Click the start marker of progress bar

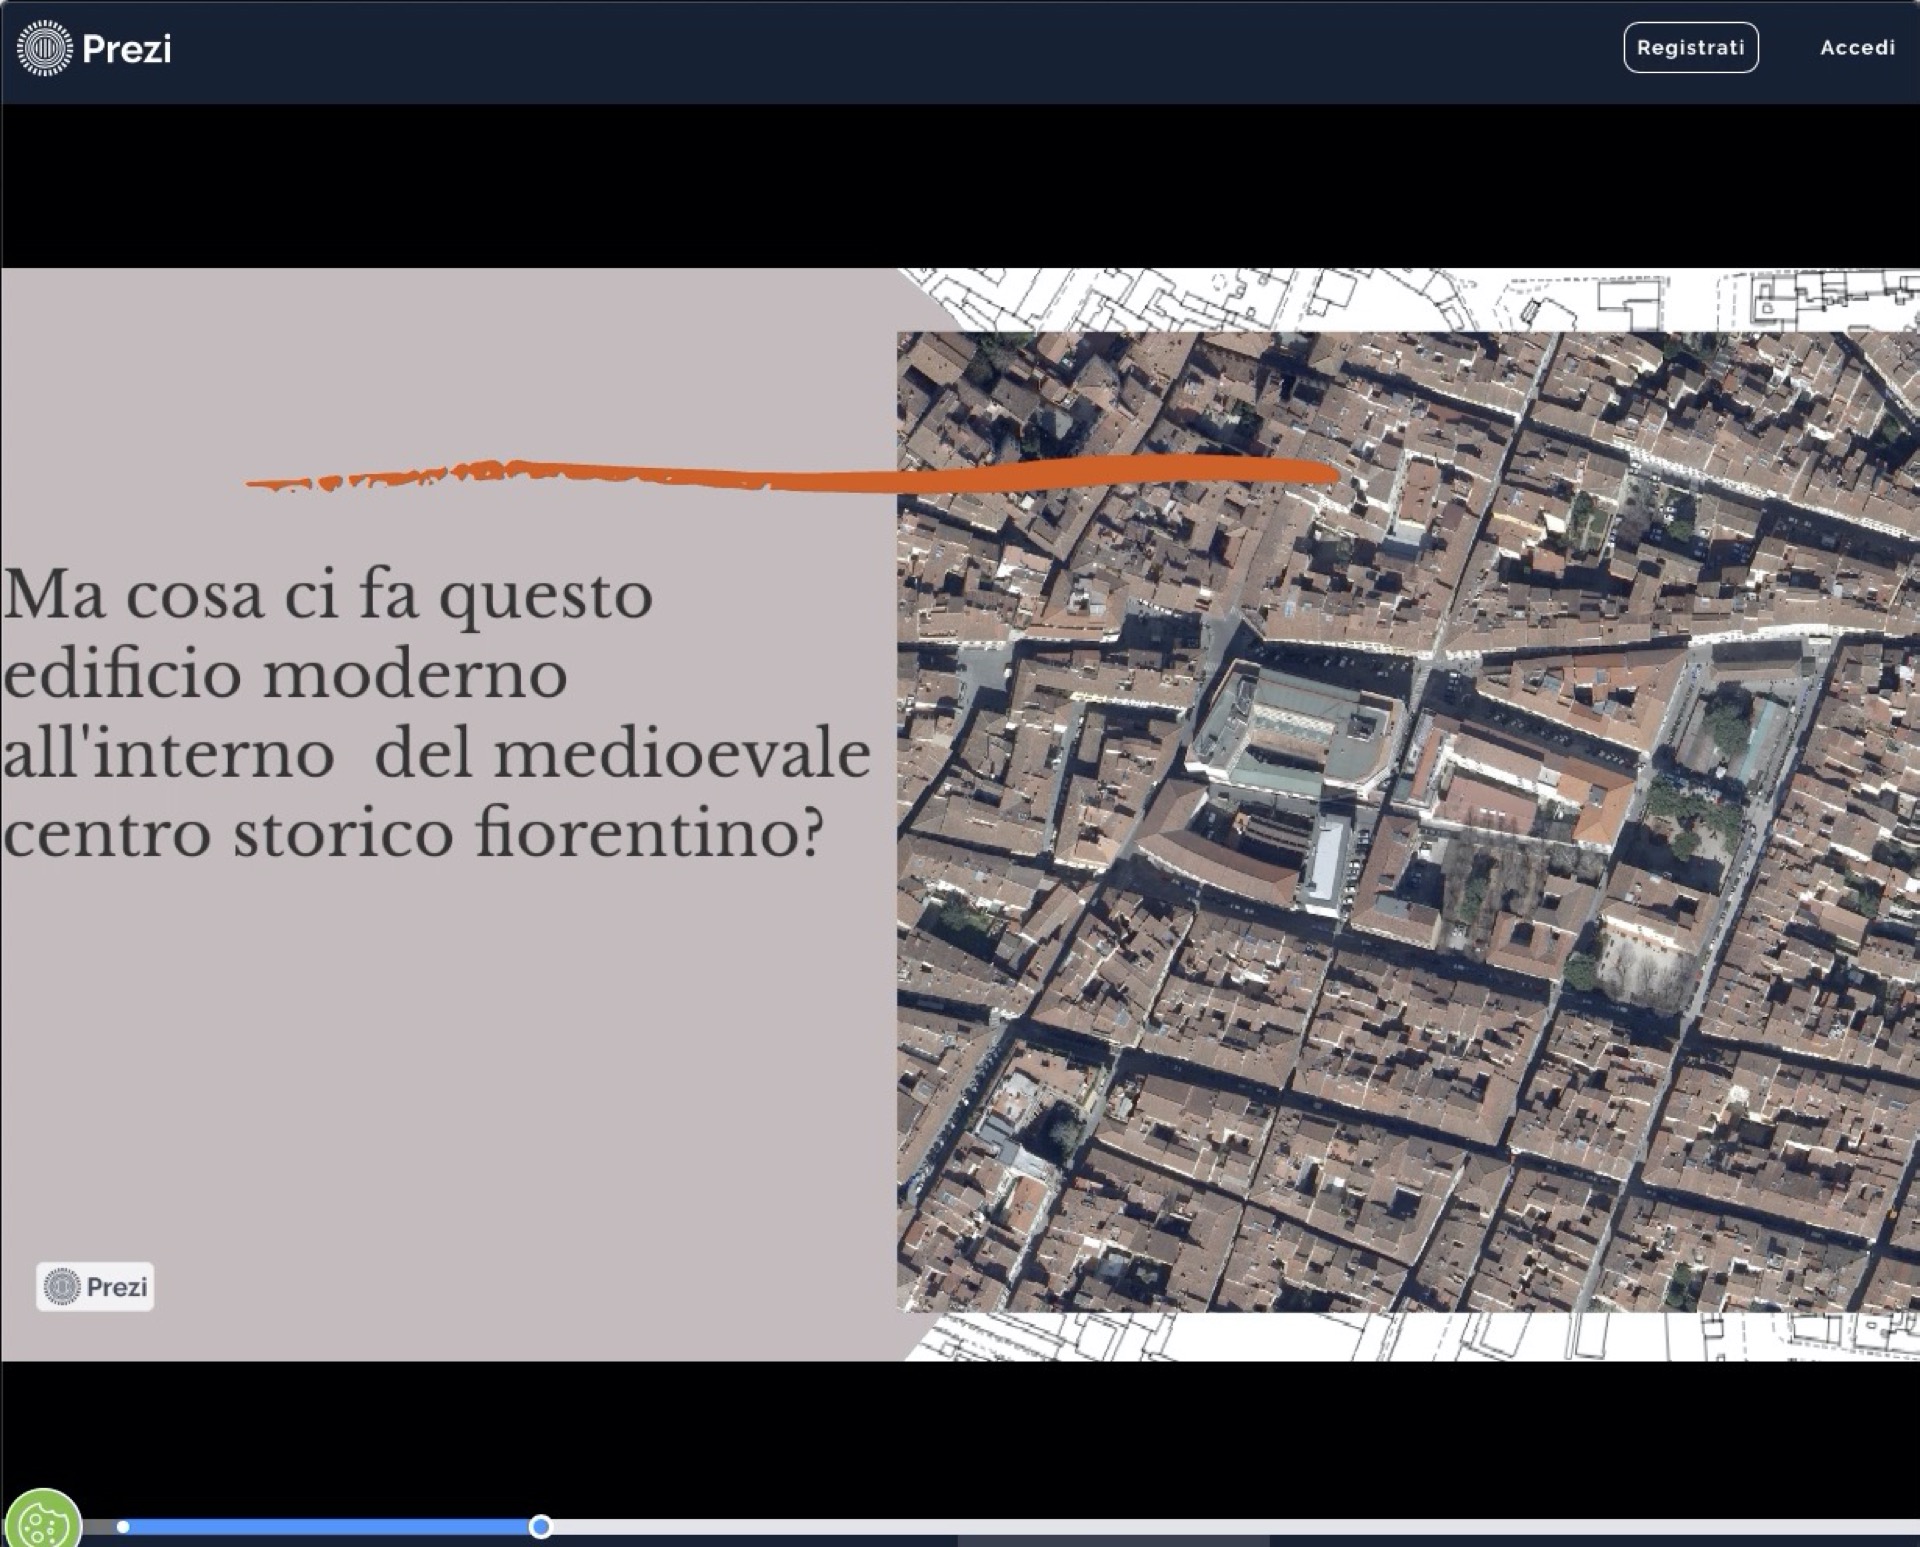123,1526
